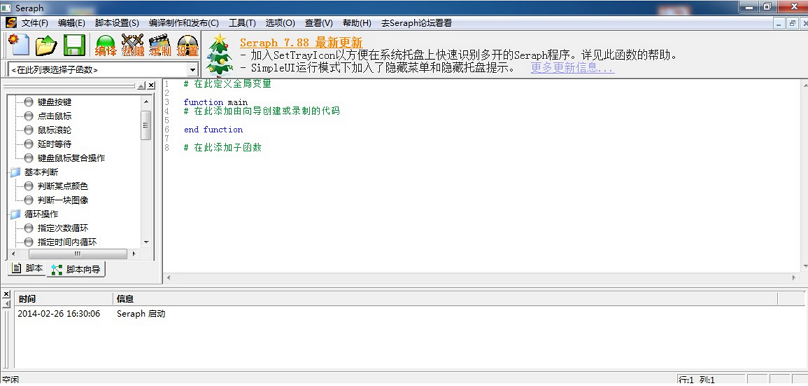Select 鼠标滚轮 wizard item
The image size is (808, 386).
point(55,130)
